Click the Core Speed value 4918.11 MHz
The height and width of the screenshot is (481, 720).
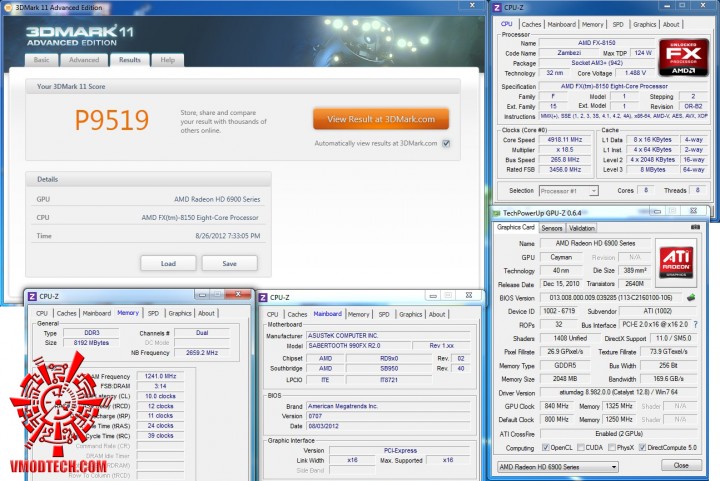click(x=564, y=140)
